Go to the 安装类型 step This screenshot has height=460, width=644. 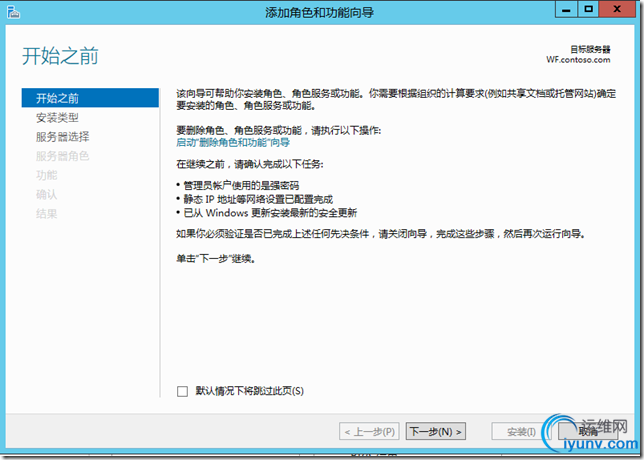[57, 117]
